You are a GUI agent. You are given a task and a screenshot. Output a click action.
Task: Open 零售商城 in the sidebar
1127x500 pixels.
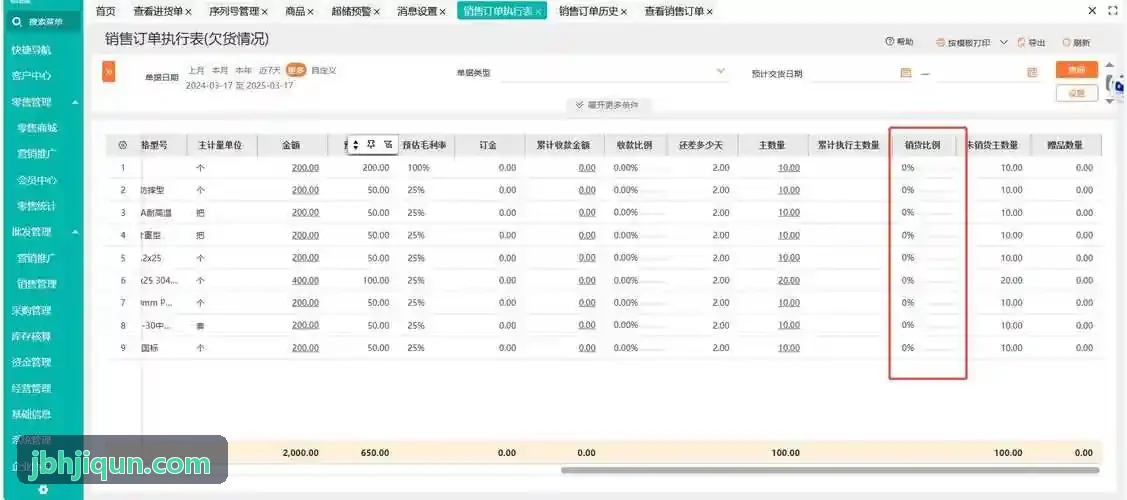pyautogui.click(x=37, y=128)
